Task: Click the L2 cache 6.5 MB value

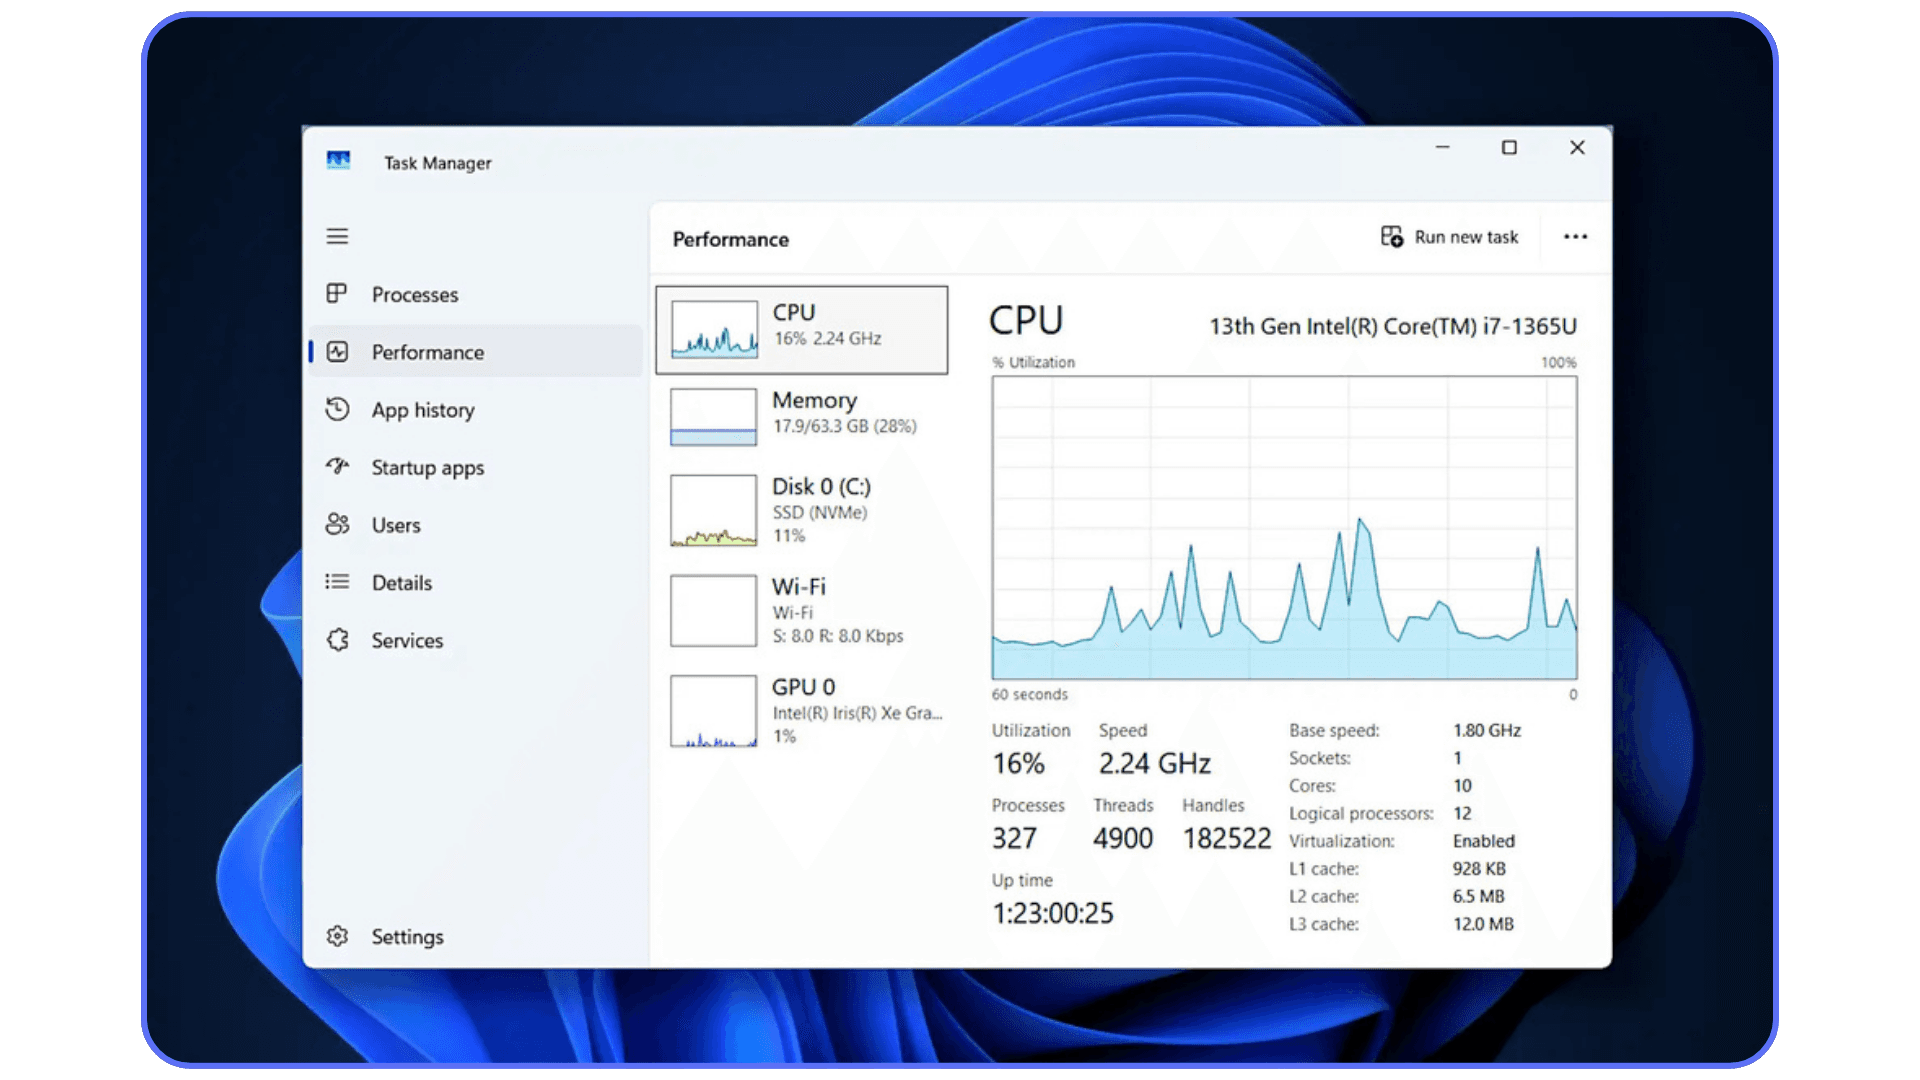Action: [x=1479, y=897]
